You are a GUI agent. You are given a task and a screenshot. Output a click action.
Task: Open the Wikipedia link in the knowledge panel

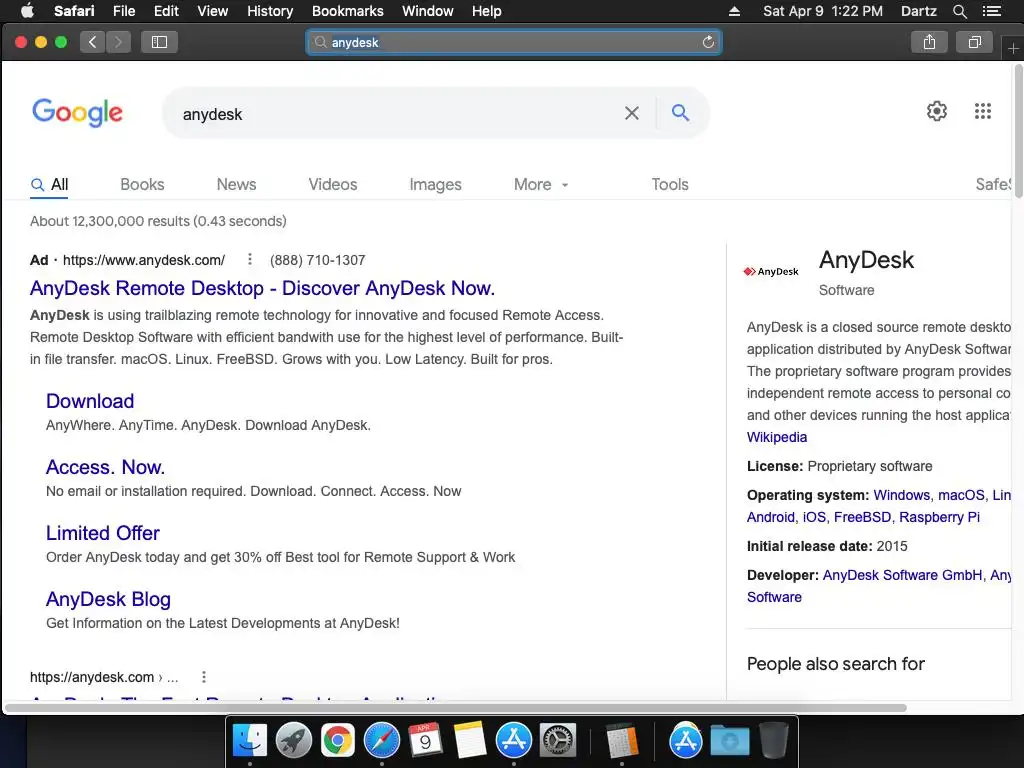click(x=776, y=437)
